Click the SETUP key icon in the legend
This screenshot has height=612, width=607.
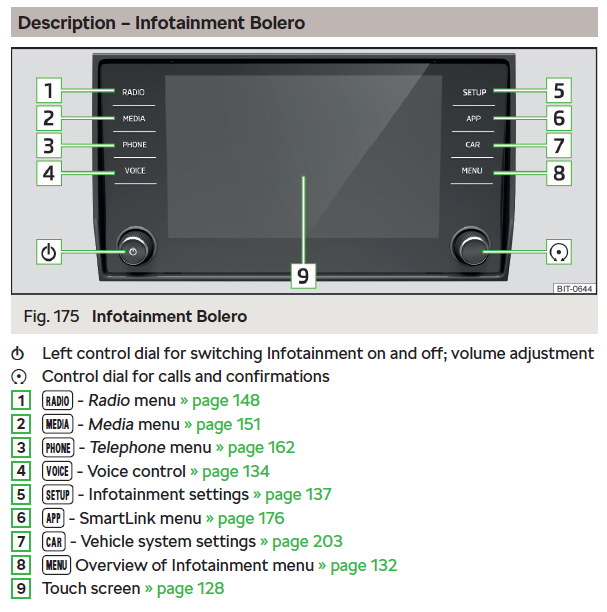coord(57,495)
